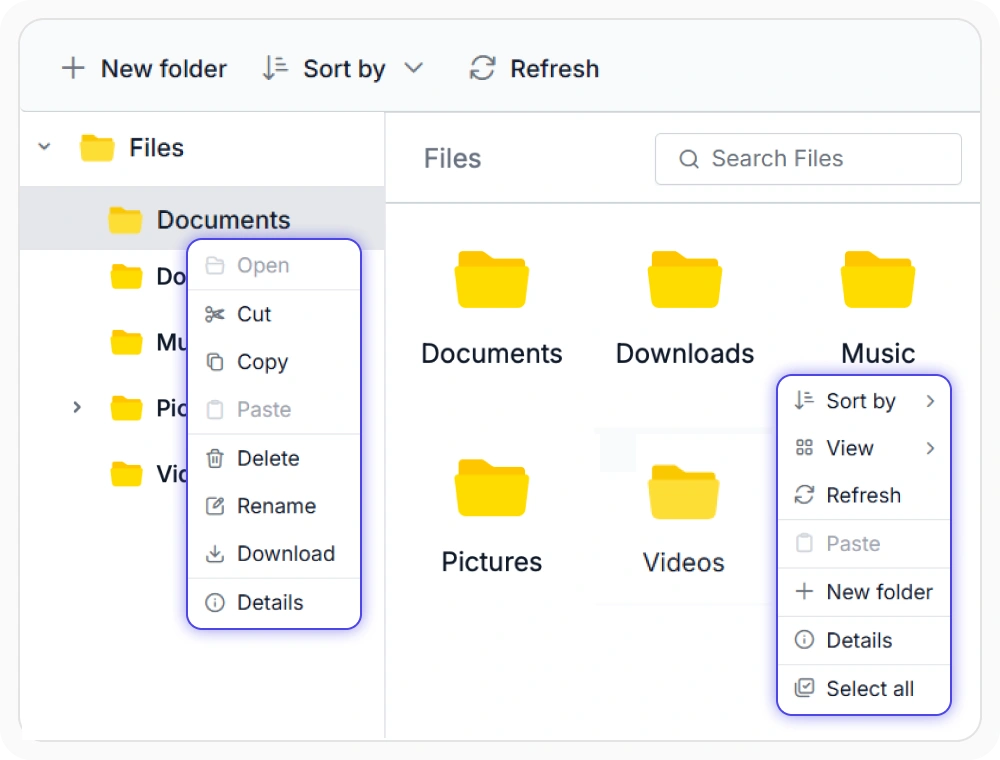Viewport: 1000px width, 760px height.
Task: Choose Paste in the layout context menu
Action: pyautogui.click(x=864, y=543)
